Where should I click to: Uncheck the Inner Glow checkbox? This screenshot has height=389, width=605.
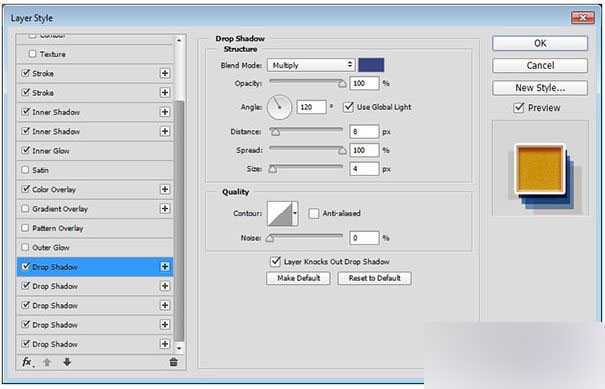(x=25, y=150)
